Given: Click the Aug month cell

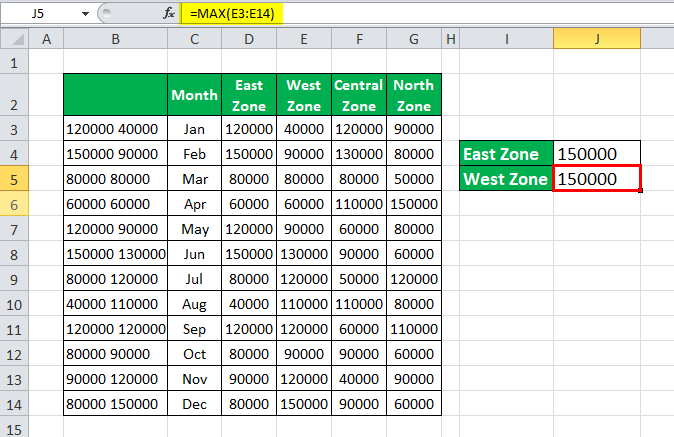Looking at the screenshot, I should tap(194, 304).
